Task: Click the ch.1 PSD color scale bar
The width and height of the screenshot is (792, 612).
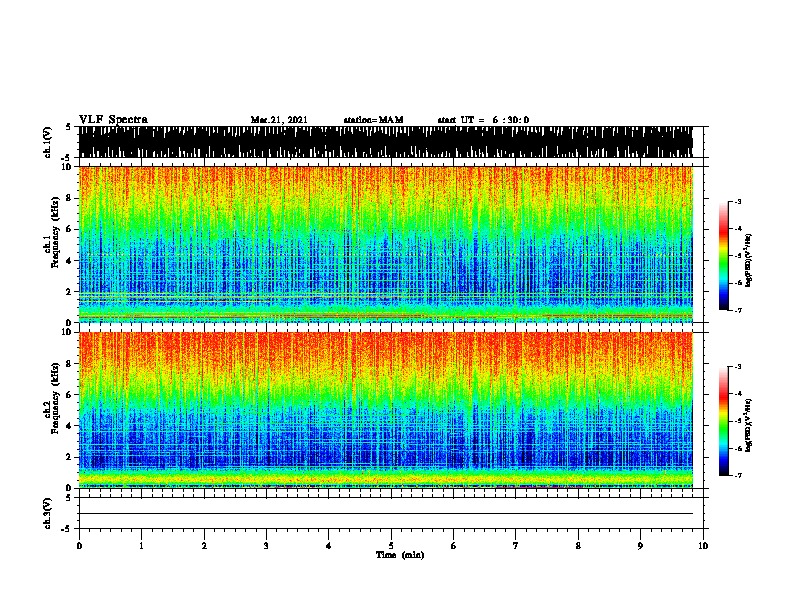Action: point(724,256)
